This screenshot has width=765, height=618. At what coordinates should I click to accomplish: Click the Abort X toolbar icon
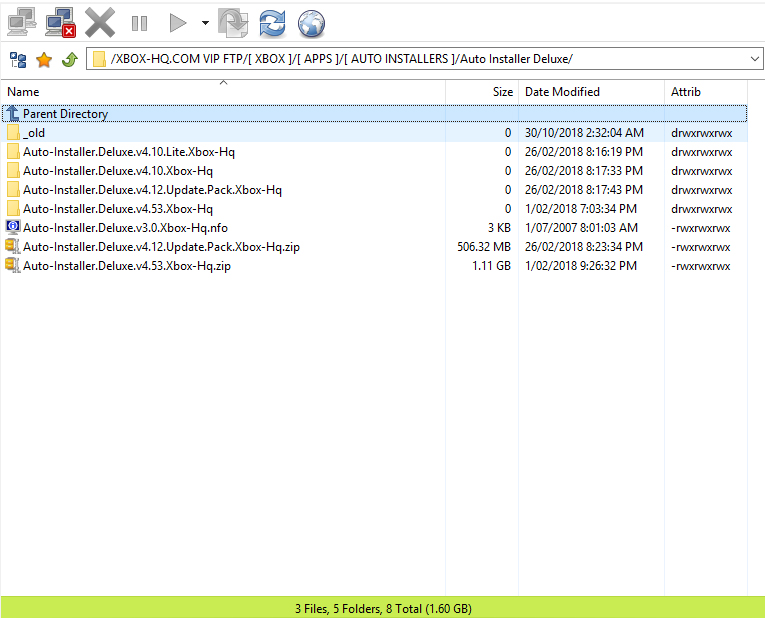(100, 21)
